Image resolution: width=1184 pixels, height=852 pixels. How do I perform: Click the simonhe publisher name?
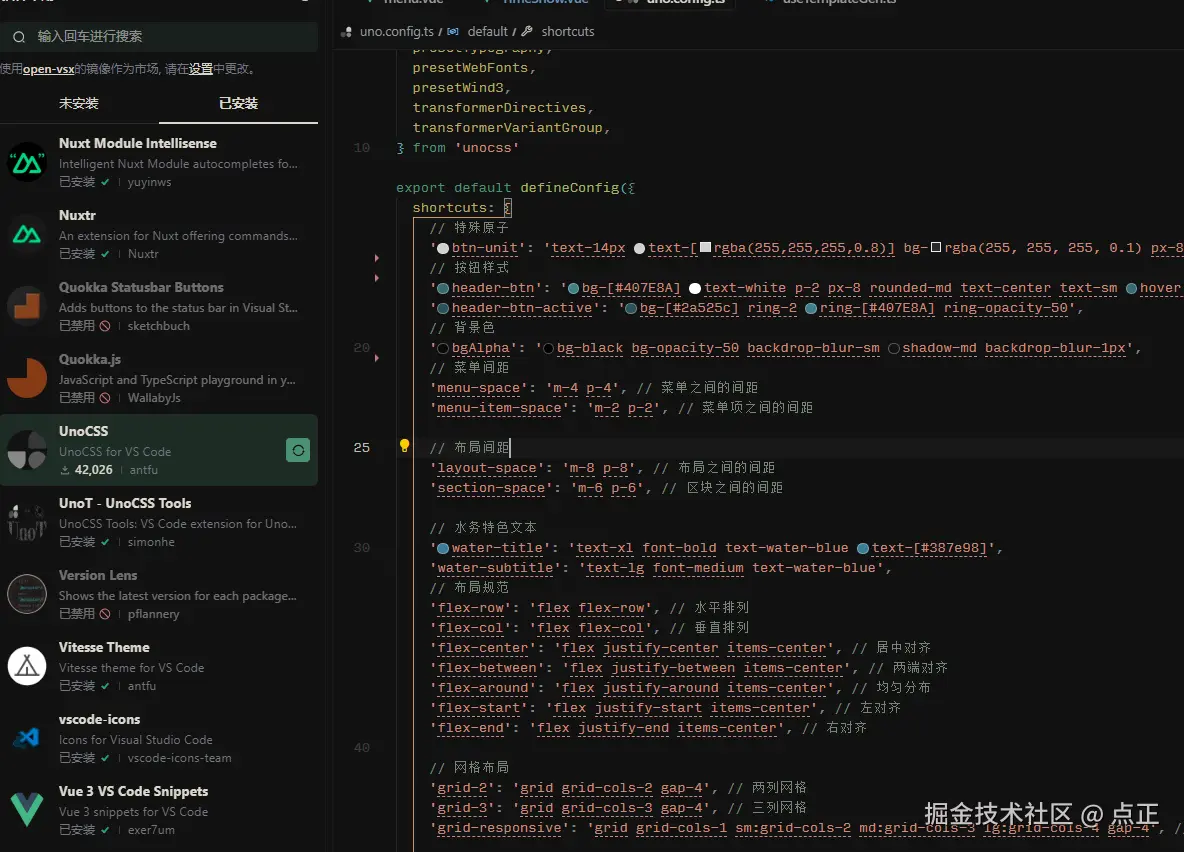coord(151,542)
